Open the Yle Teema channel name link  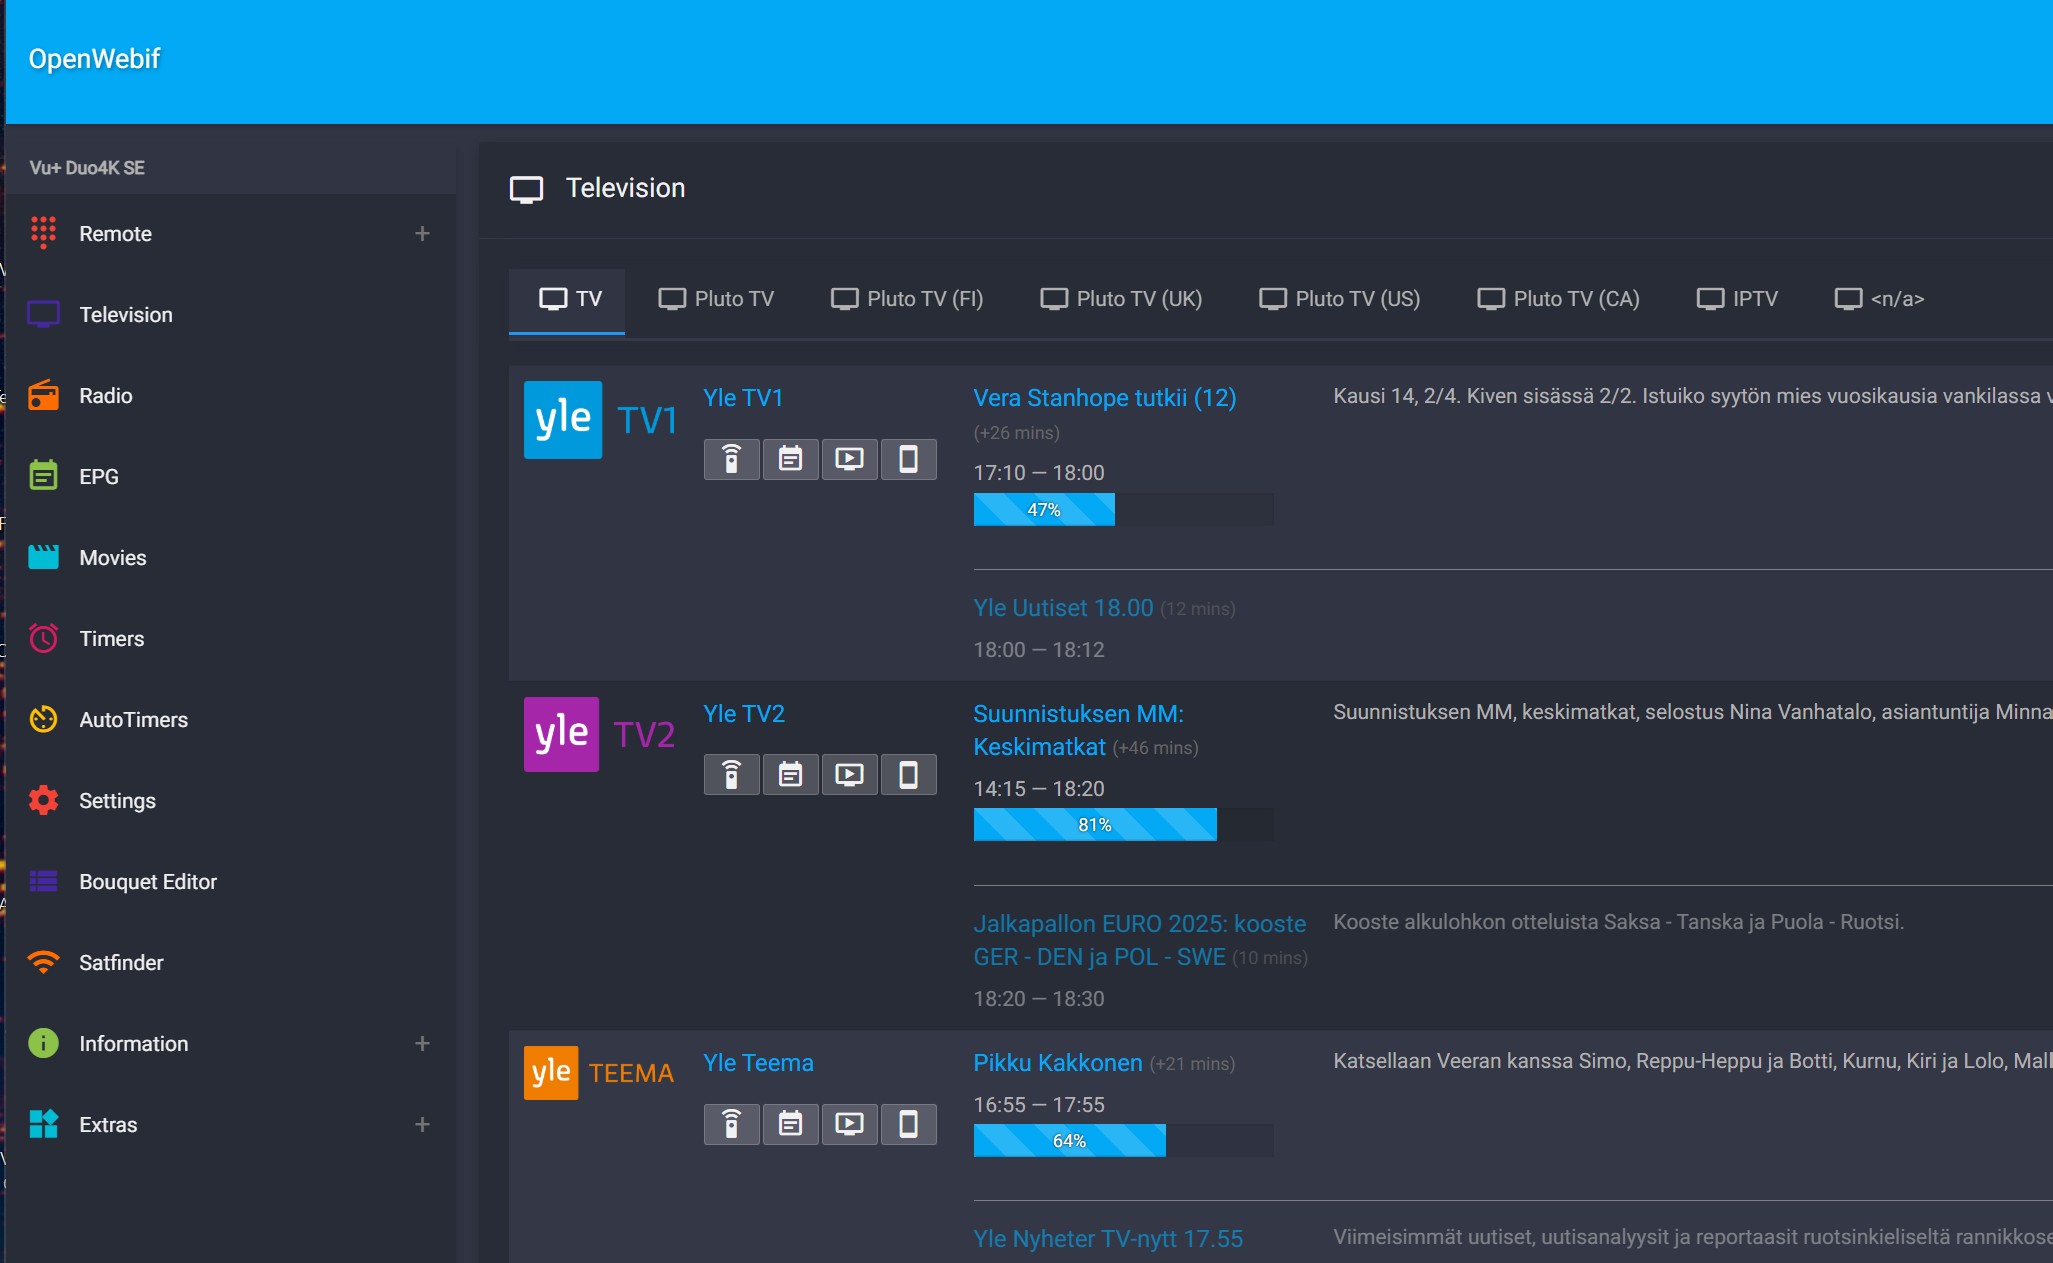pyautogui.click(x=758, y=1063)
